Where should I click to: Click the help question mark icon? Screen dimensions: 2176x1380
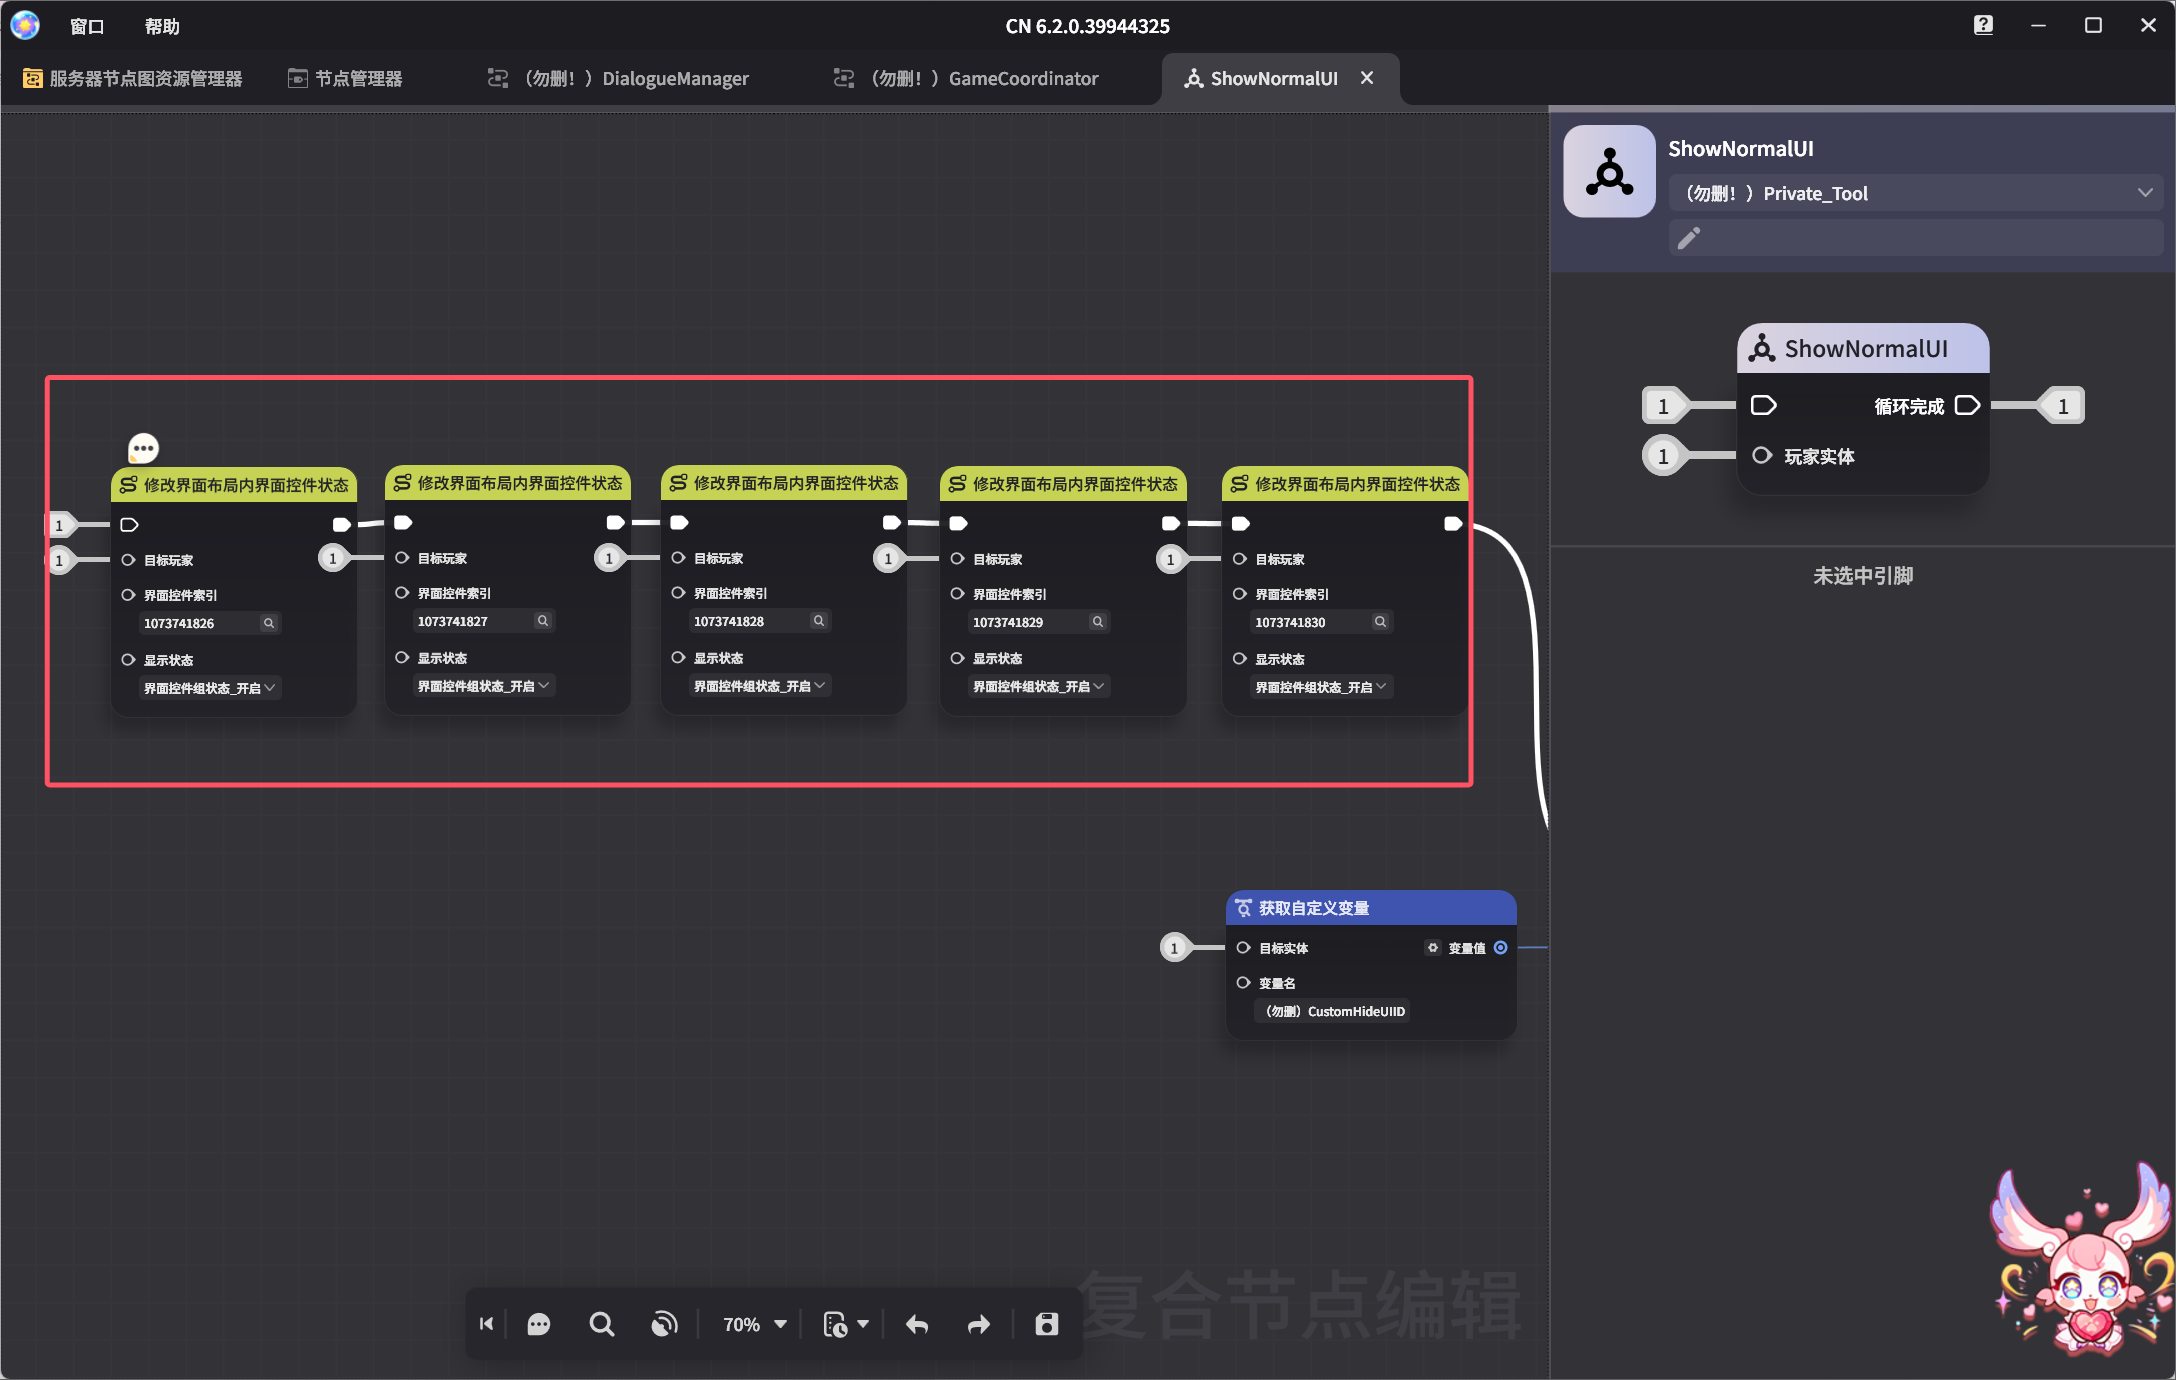point(1983,25)
